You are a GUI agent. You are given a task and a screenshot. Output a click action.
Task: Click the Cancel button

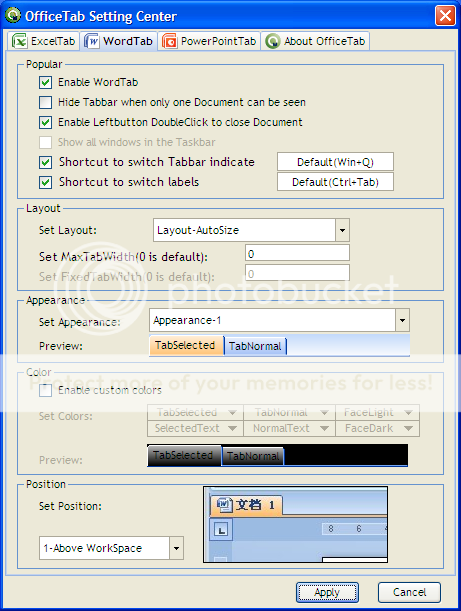(409, 592)
